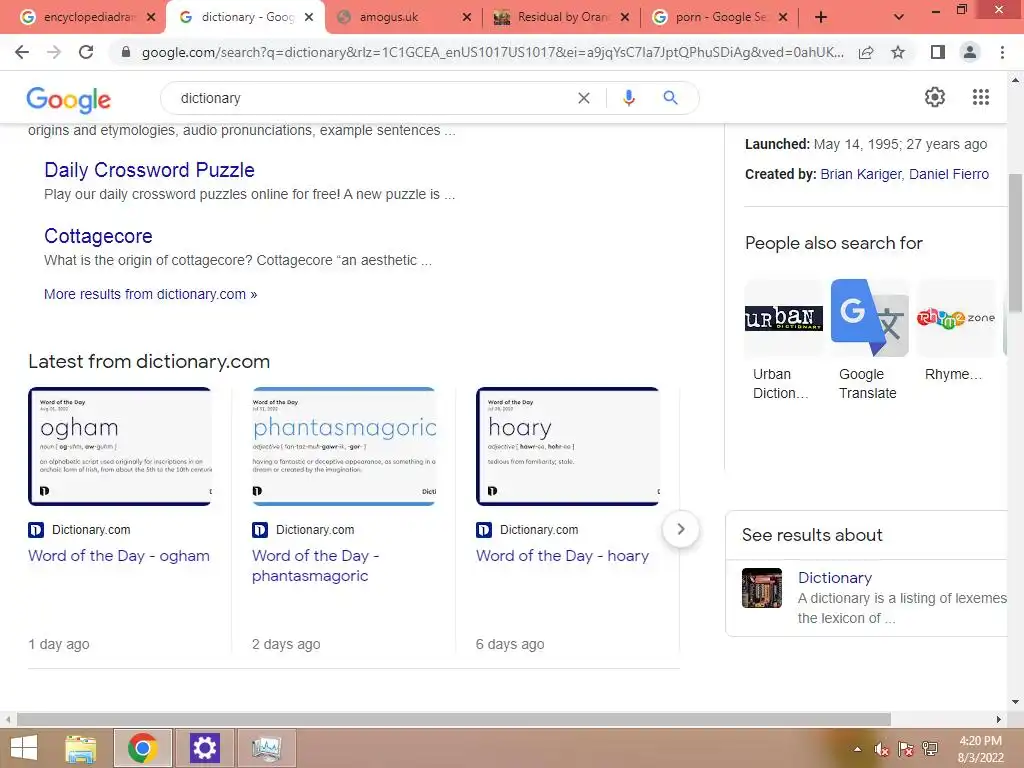
Task: Click the dictionary search input field
Action: point(372,98)
